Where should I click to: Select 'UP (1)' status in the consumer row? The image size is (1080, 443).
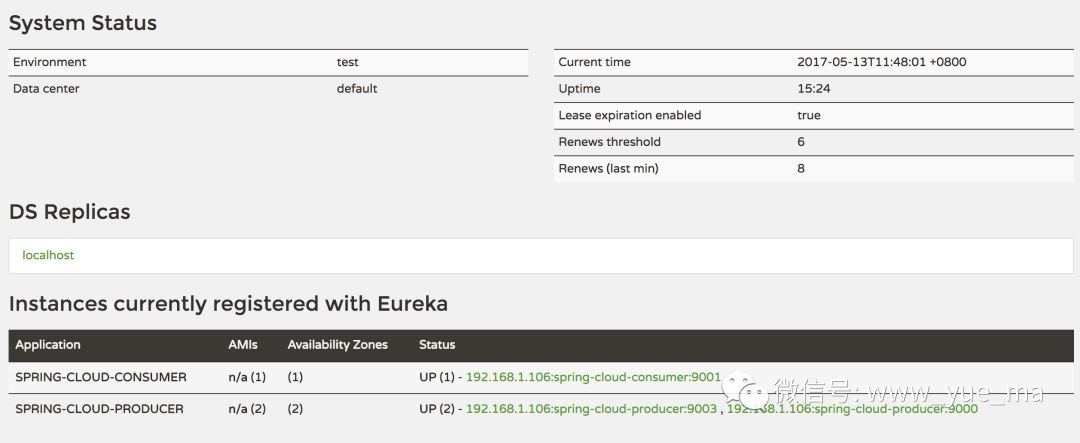437,377
